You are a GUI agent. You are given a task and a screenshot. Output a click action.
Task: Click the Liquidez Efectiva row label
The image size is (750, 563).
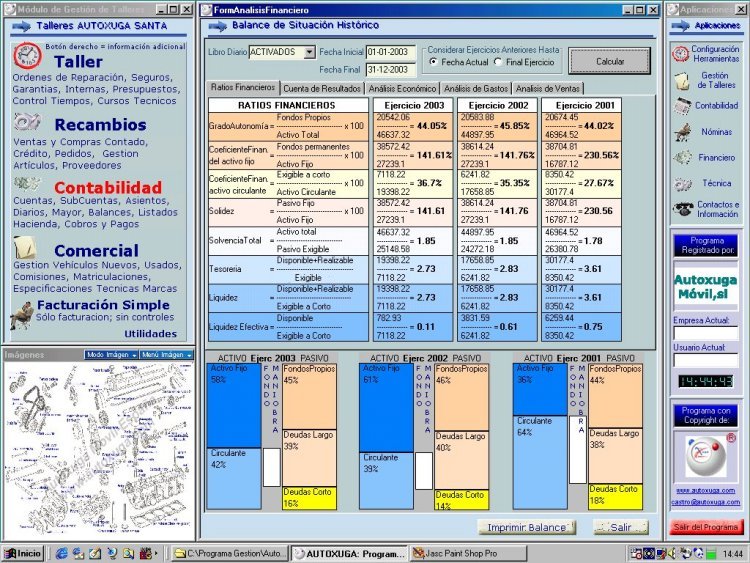click(238, 327)
